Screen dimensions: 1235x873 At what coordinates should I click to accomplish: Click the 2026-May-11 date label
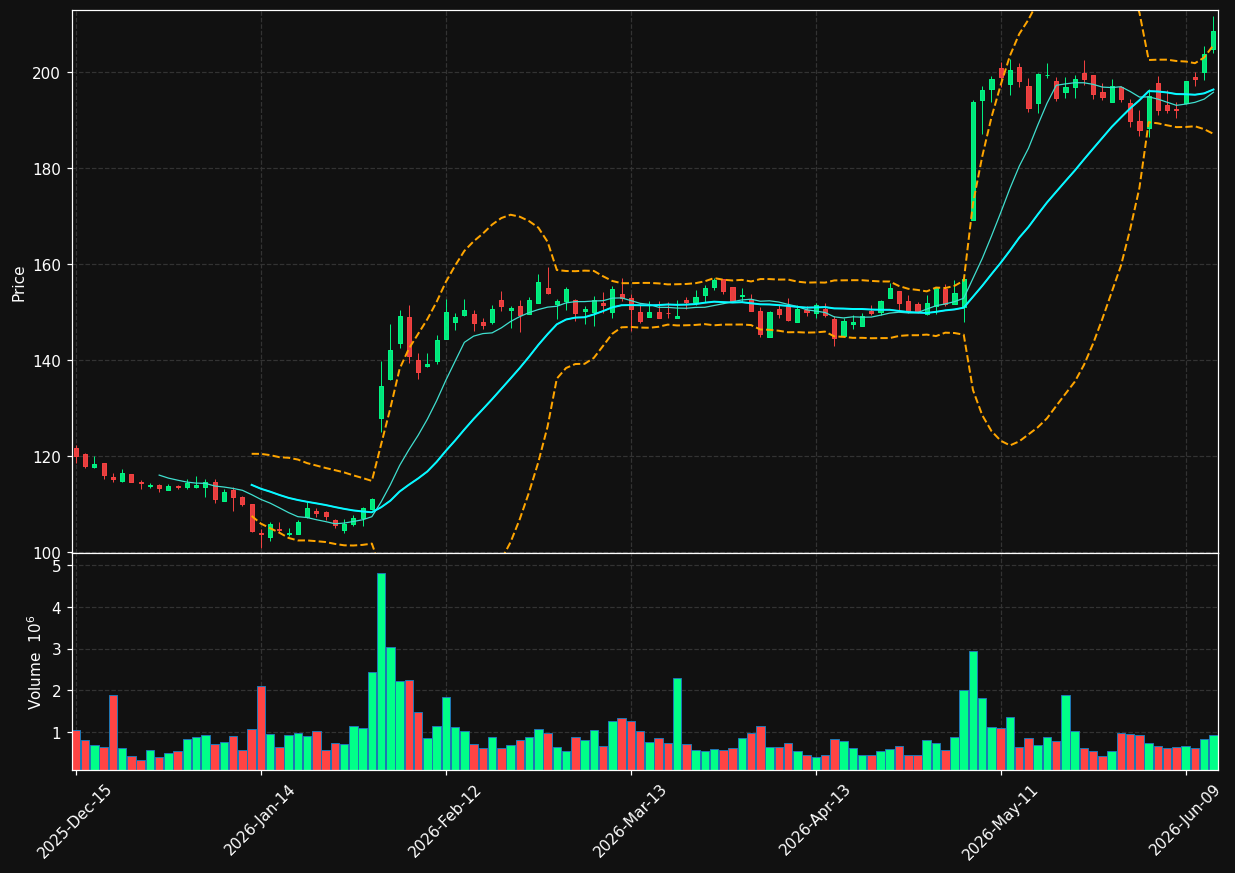click(x=1001, y=821)
